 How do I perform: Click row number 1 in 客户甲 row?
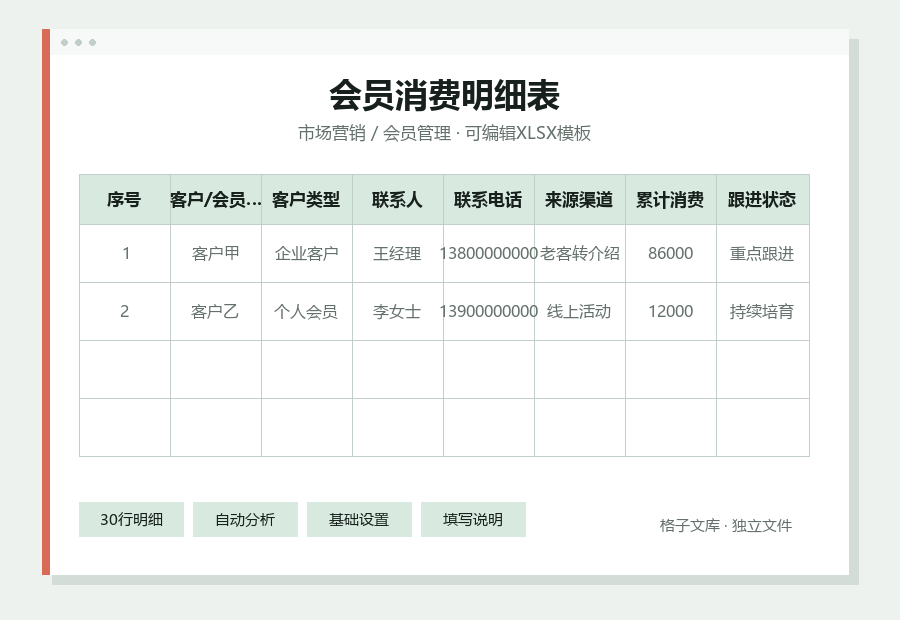(x=125, y=253)
